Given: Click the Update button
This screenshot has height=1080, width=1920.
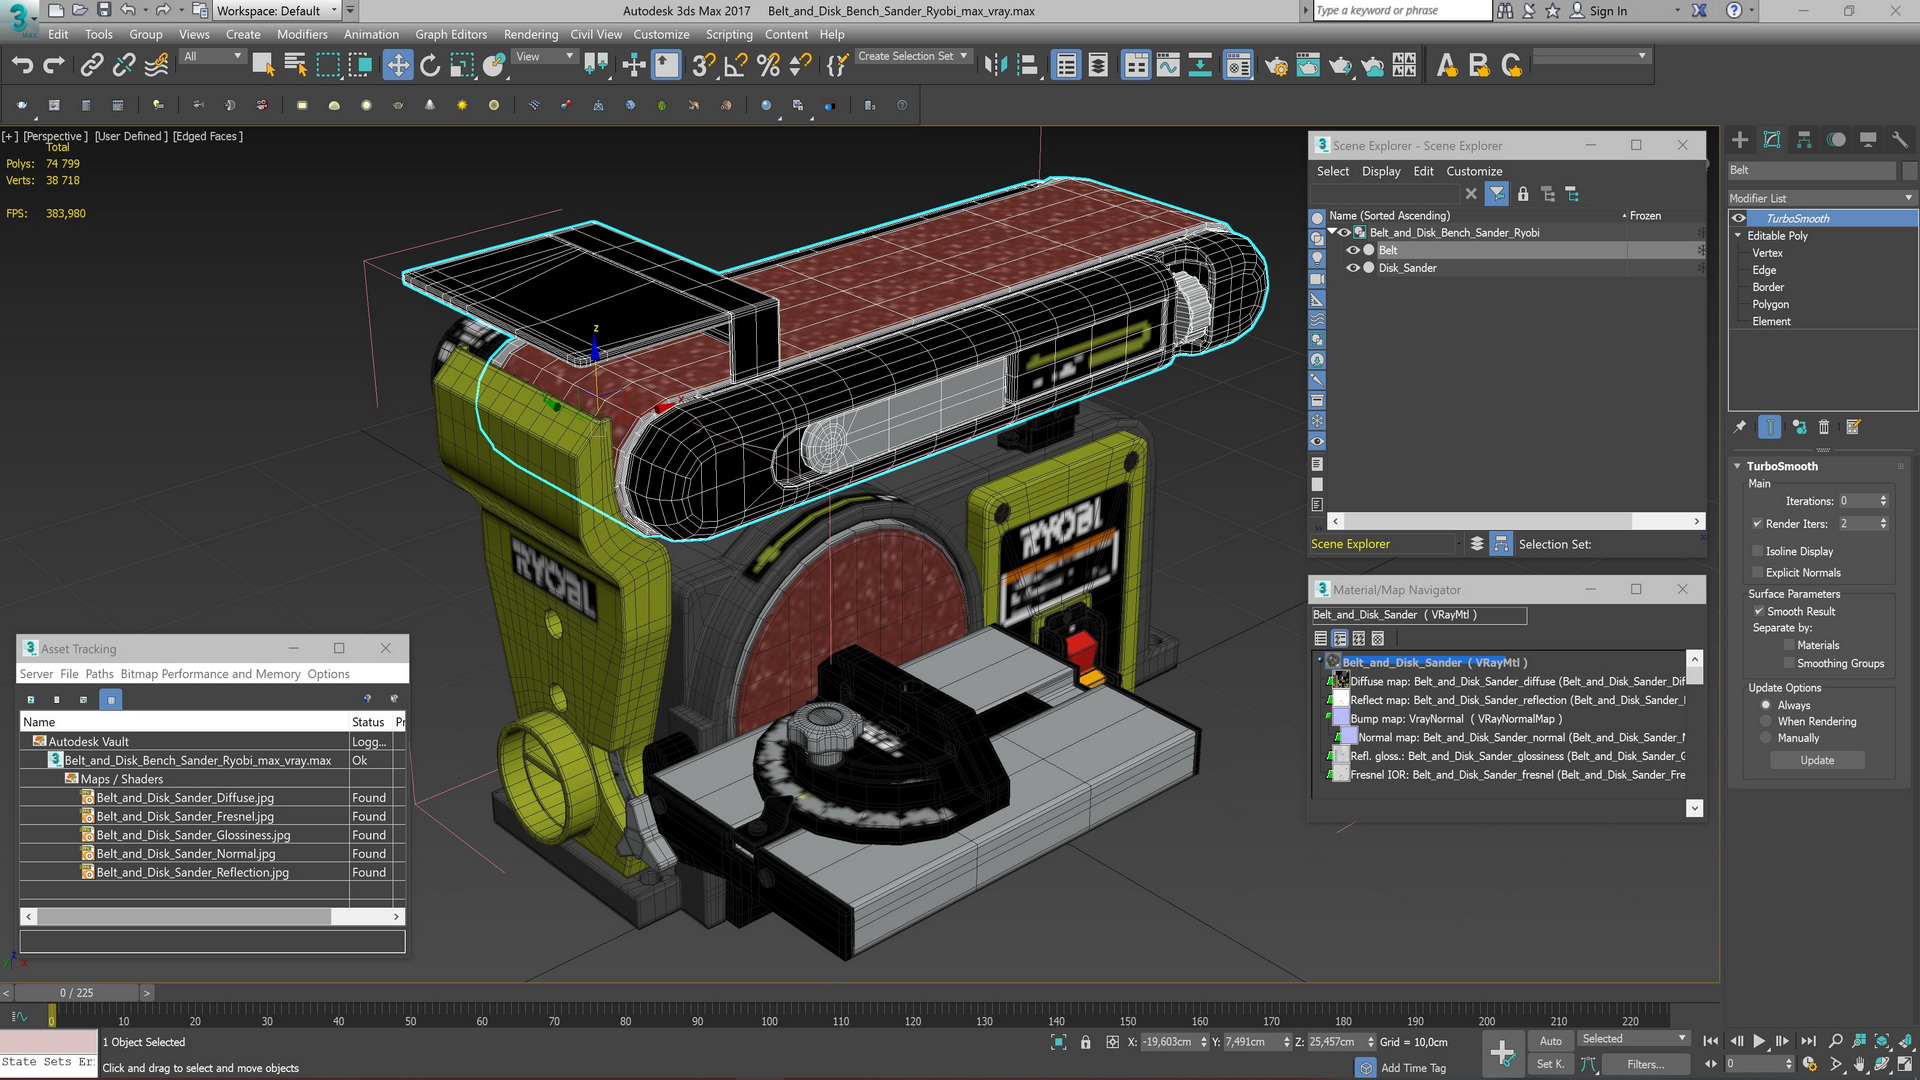Looking at the screenshot, I should (x=1817, y=760).
